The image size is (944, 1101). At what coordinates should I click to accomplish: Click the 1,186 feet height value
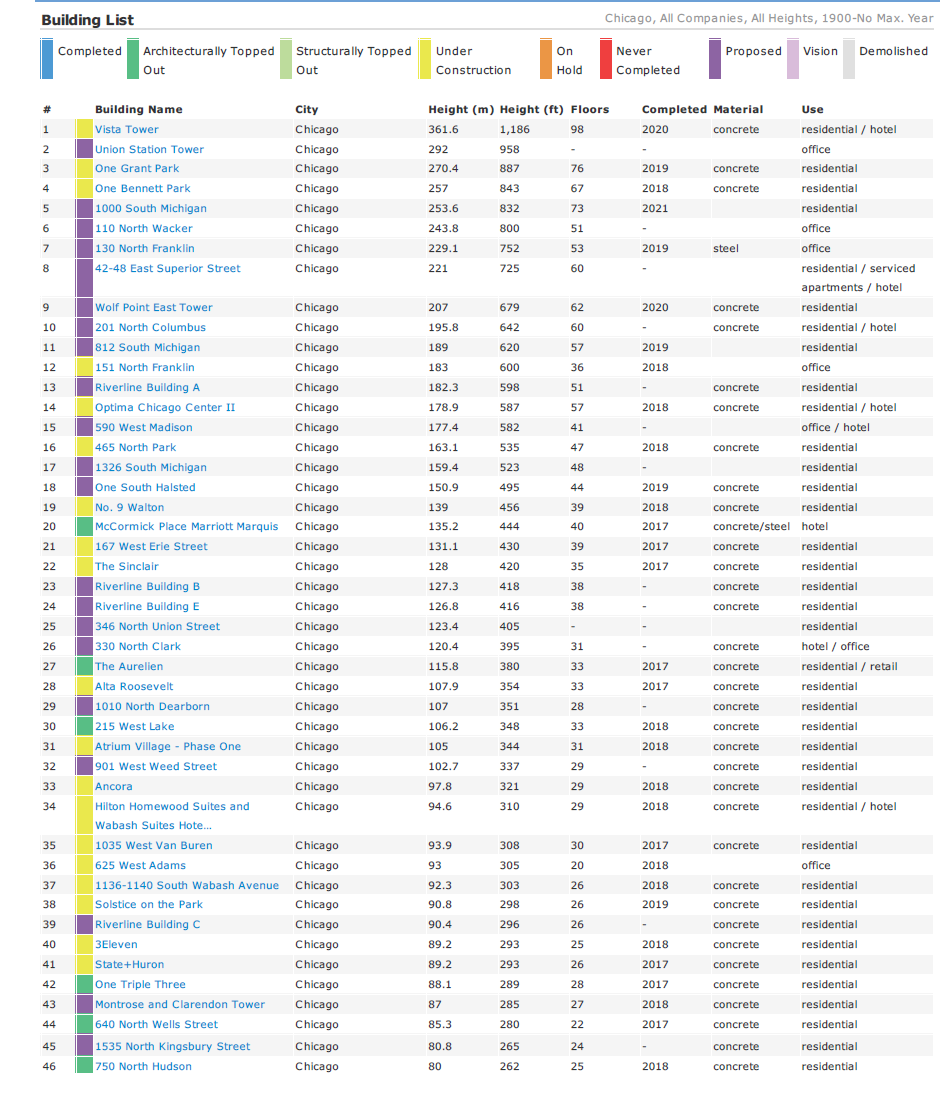(x=515, y=129)
